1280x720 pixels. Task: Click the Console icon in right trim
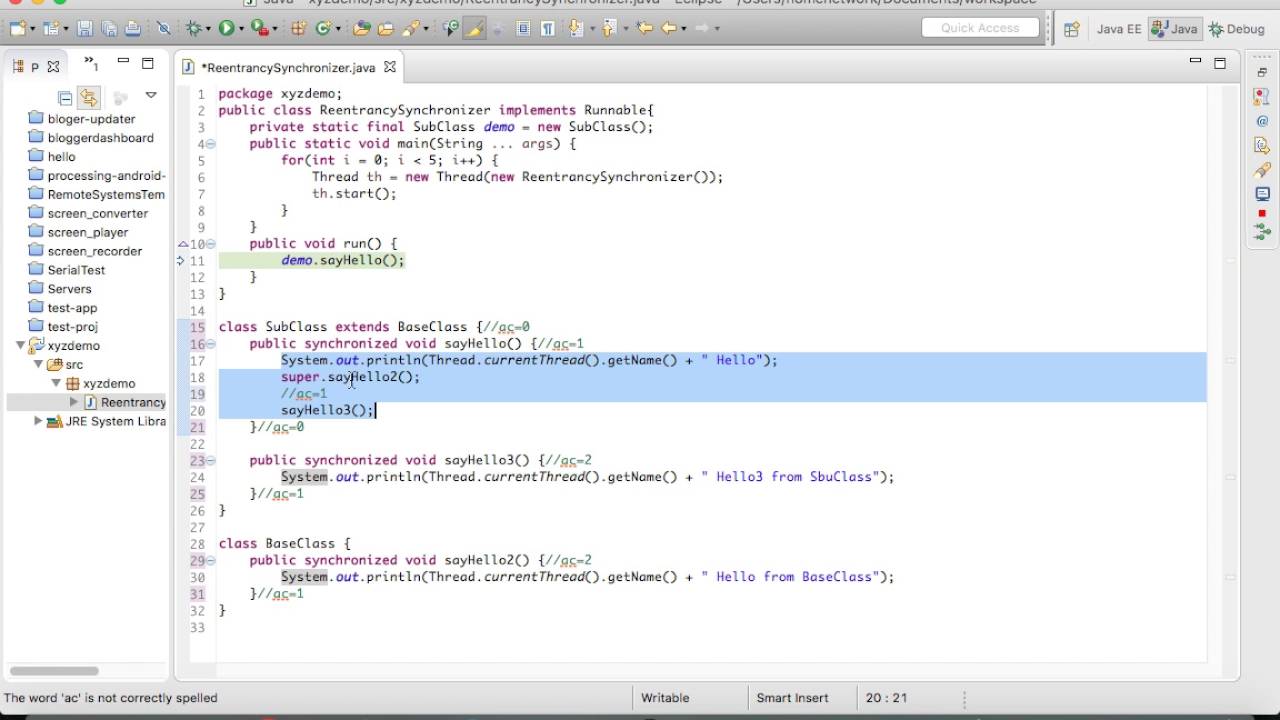[1262, 193]
